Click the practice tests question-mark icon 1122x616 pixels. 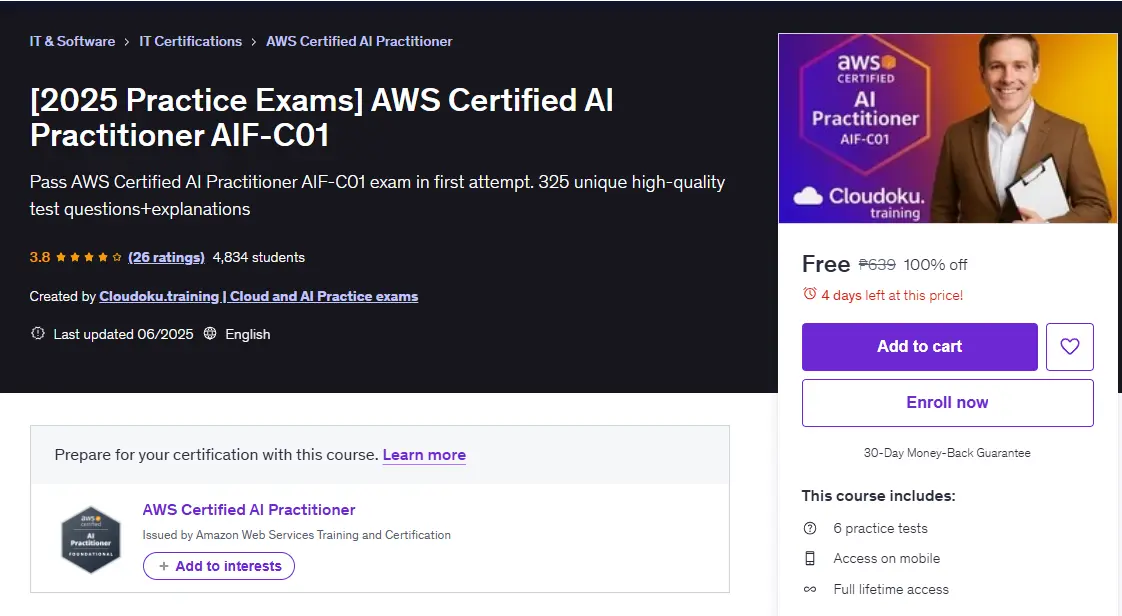[810, 528]
